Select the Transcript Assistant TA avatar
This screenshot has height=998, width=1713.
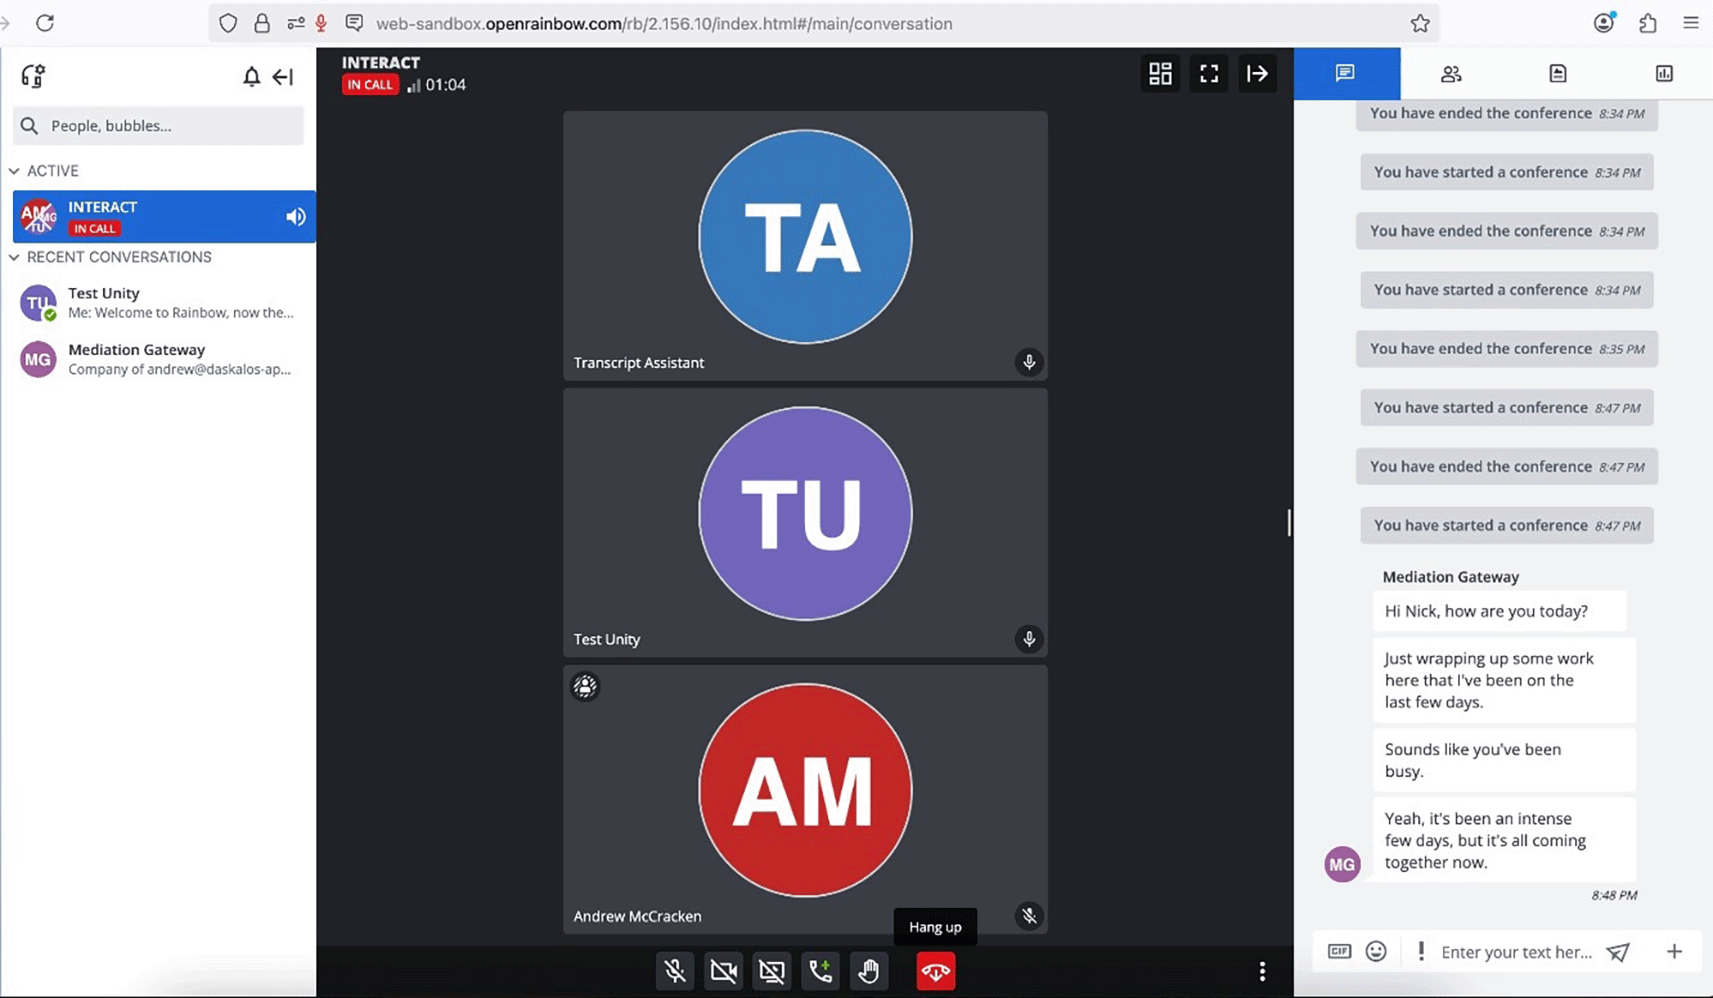[805, 237]
